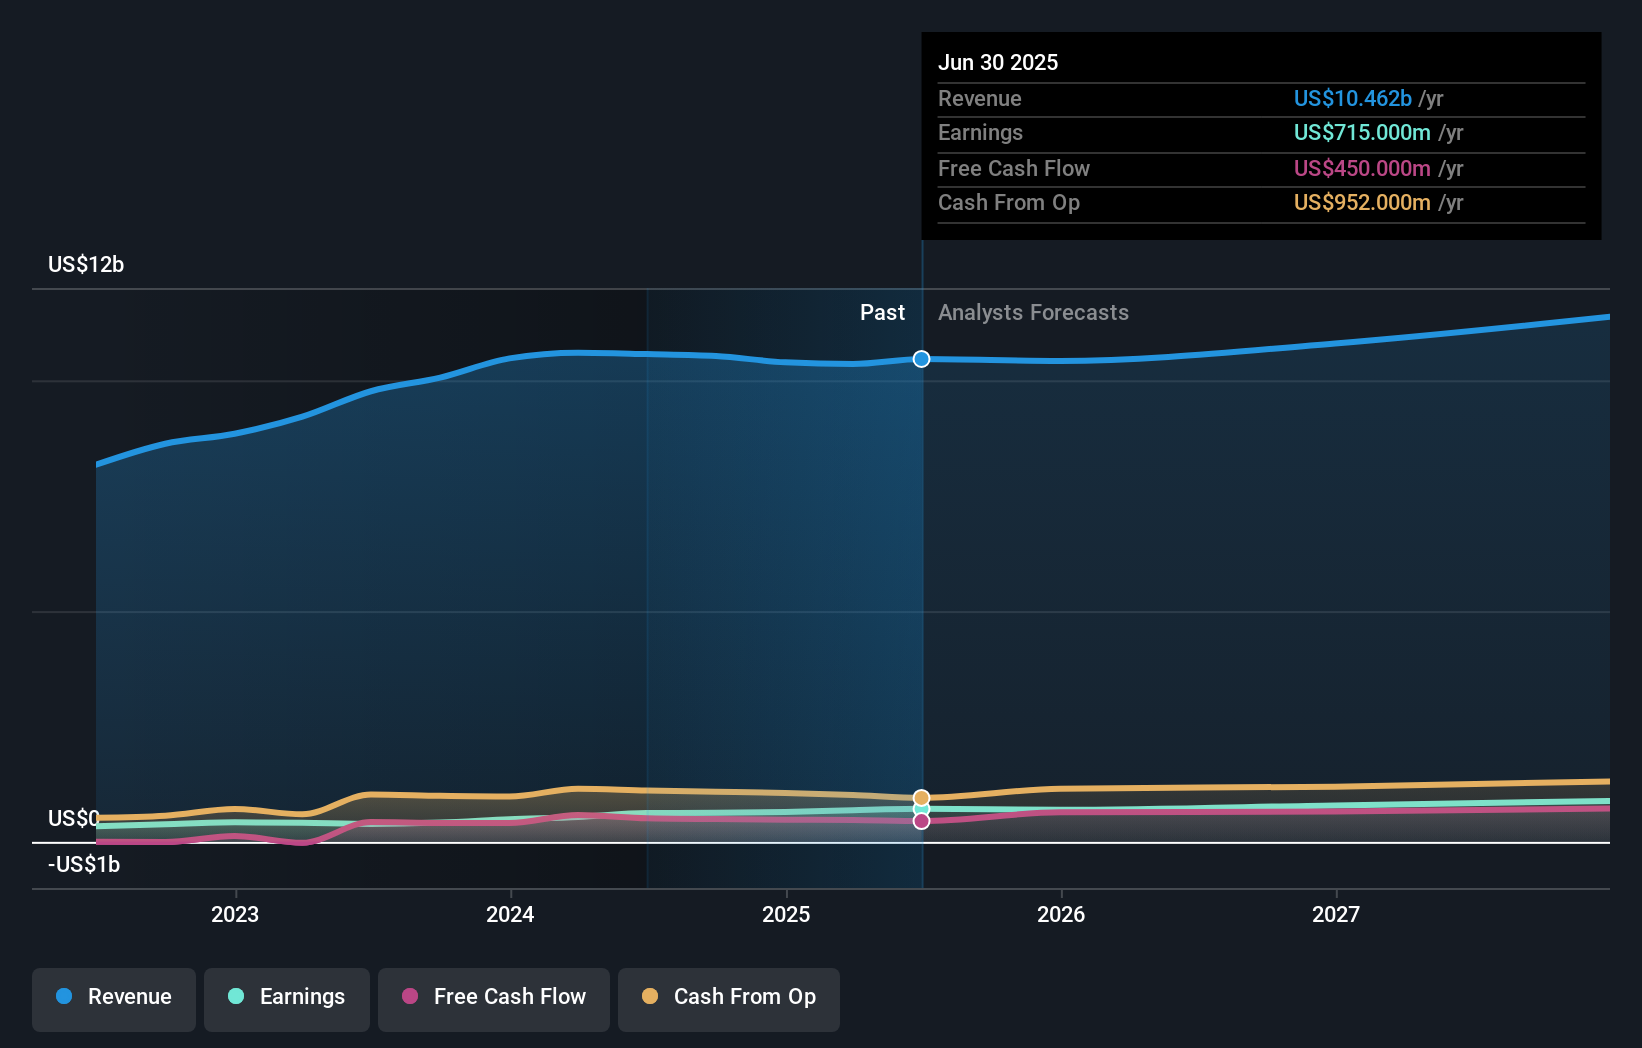
Task: Toggle the Cash From Op legend series
Action: 729,999
